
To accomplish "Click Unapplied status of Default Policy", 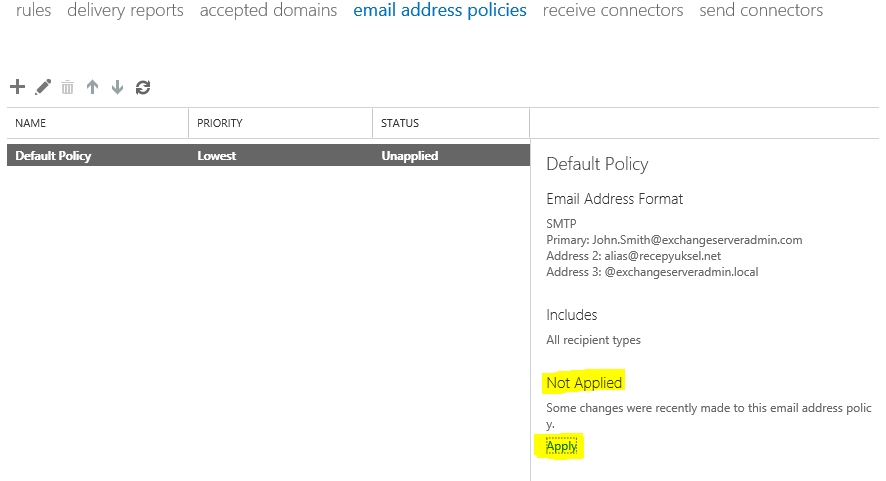I will pyautogui.click(x=410, y=156).
